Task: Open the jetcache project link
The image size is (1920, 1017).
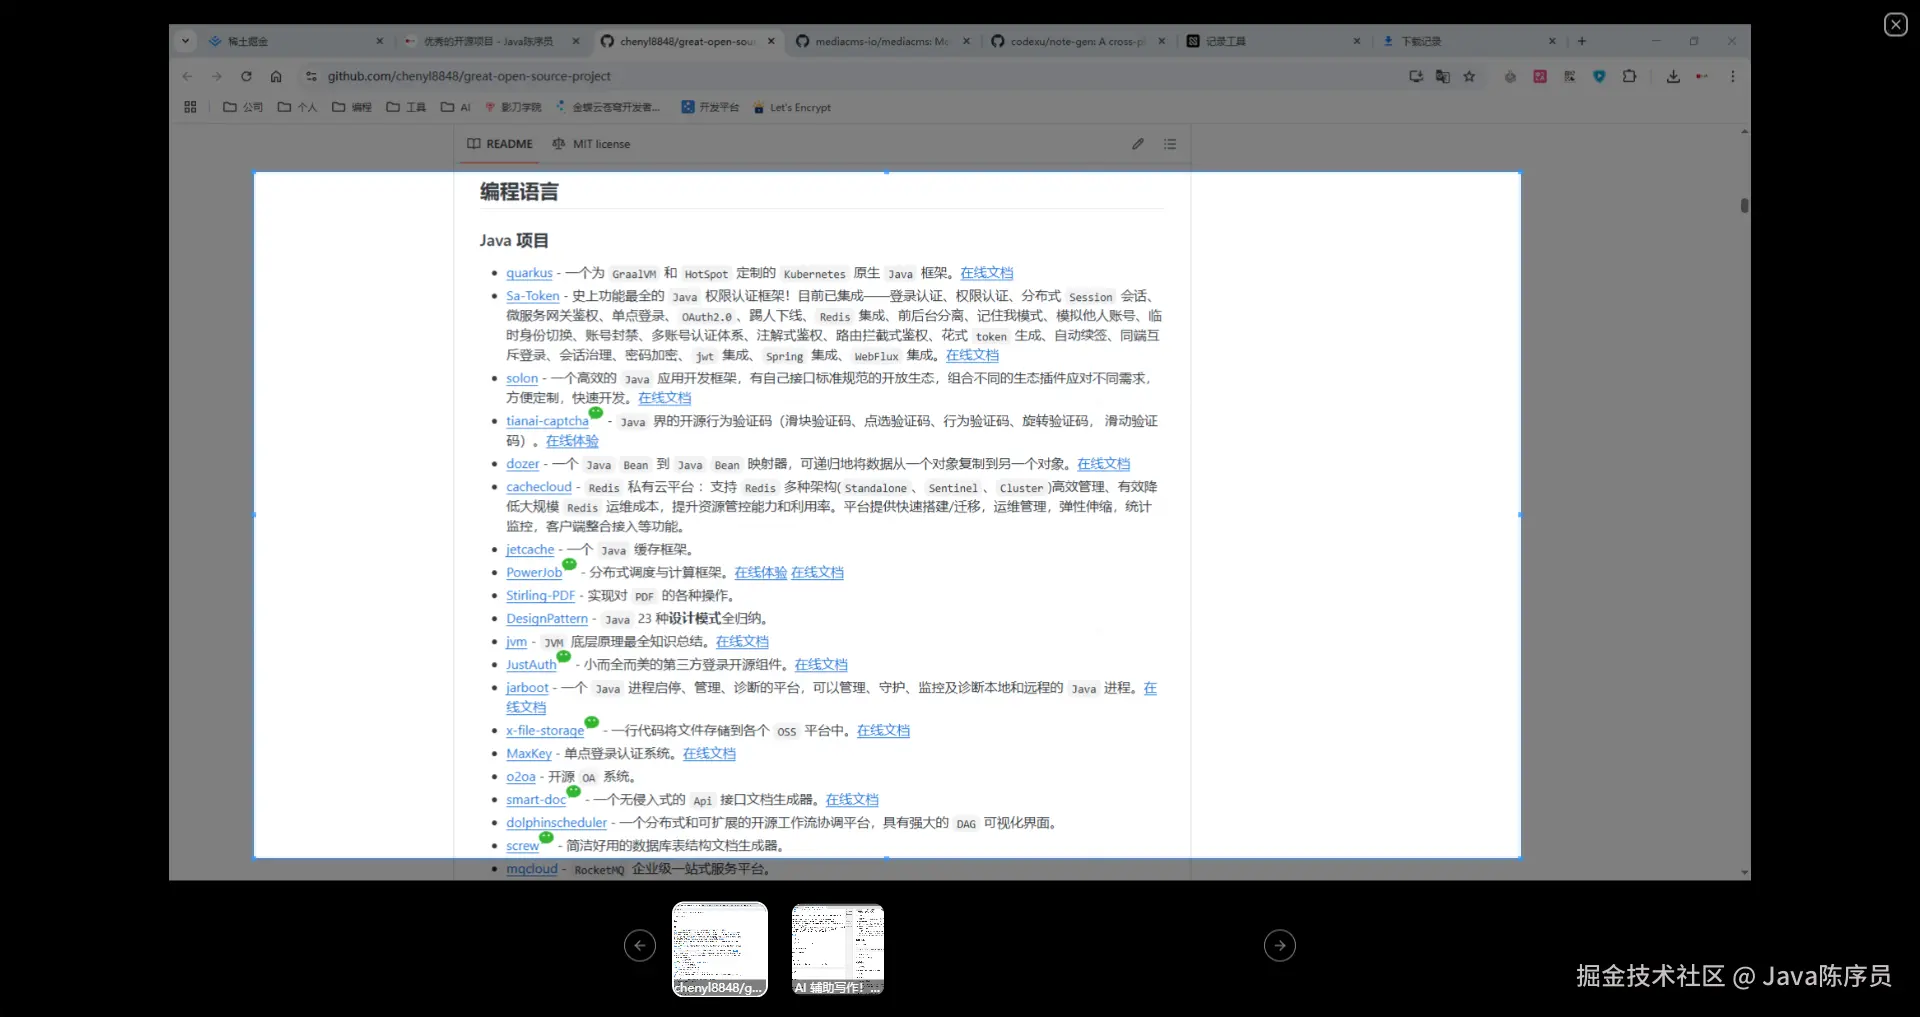Action: tap(530, 550)
